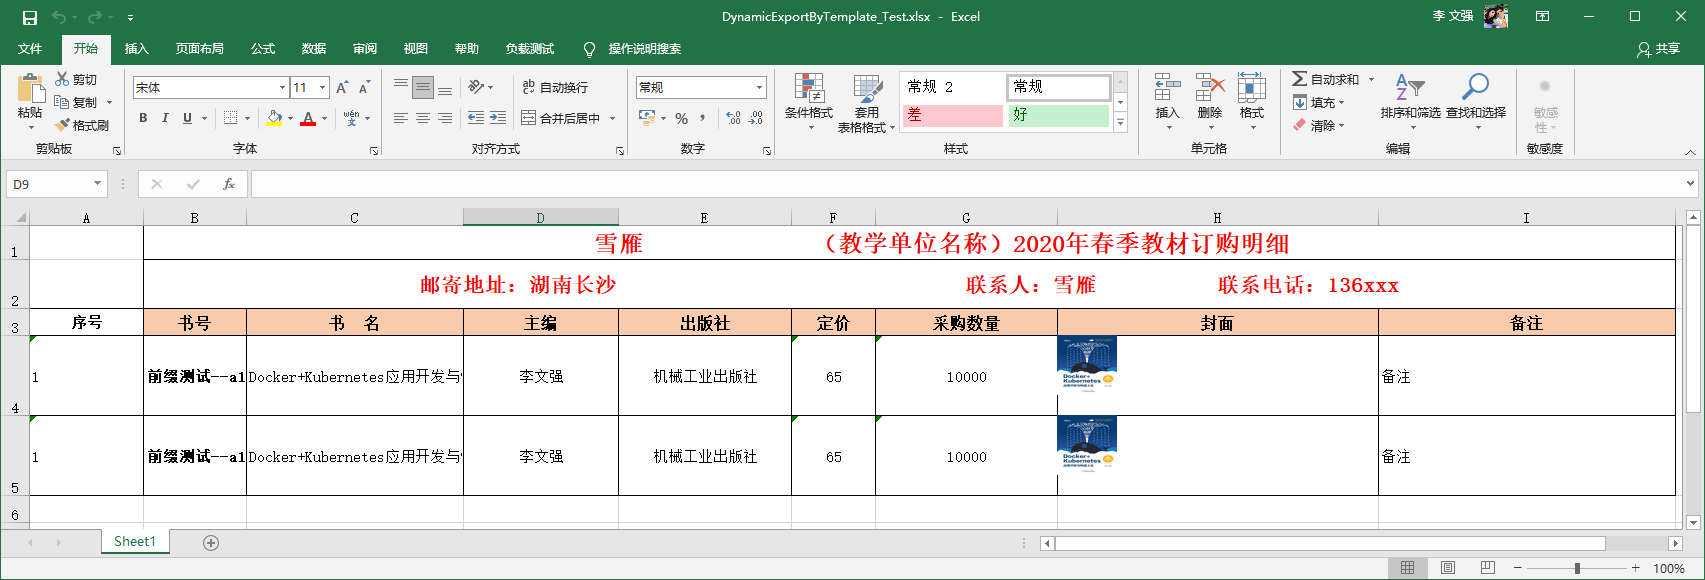
Task: Click the insert function fx icon
Action: click(x=229, y=184)
